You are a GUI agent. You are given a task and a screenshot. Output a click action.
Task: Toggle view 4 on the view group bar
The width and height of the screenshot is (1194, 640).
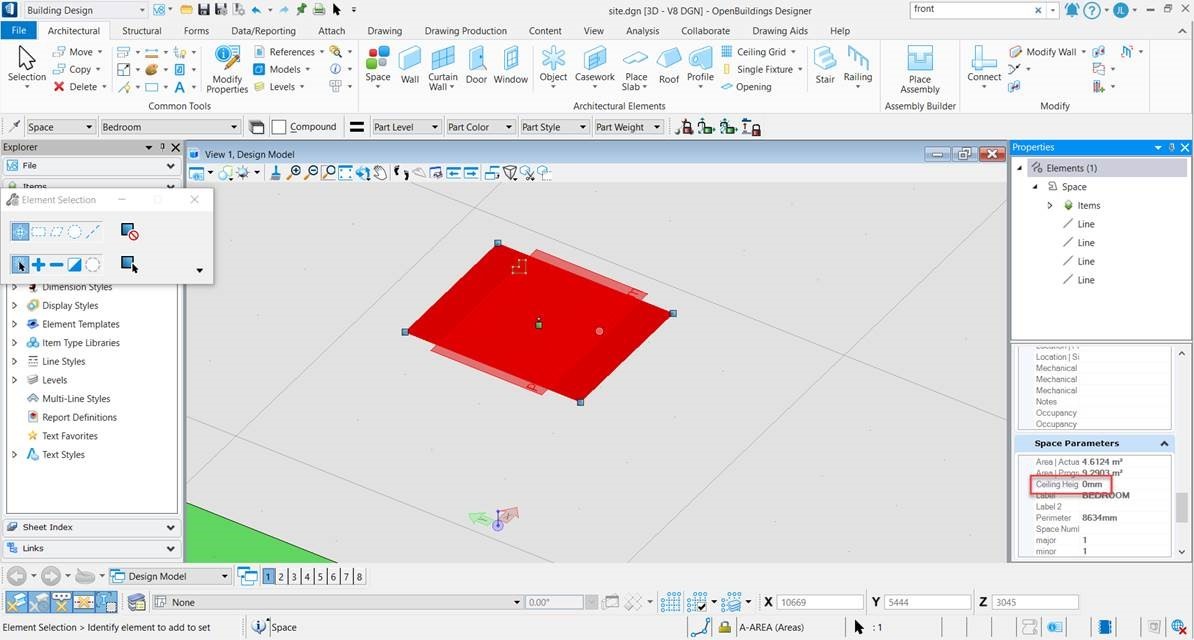pyautogui.click(x=307, y=577)
